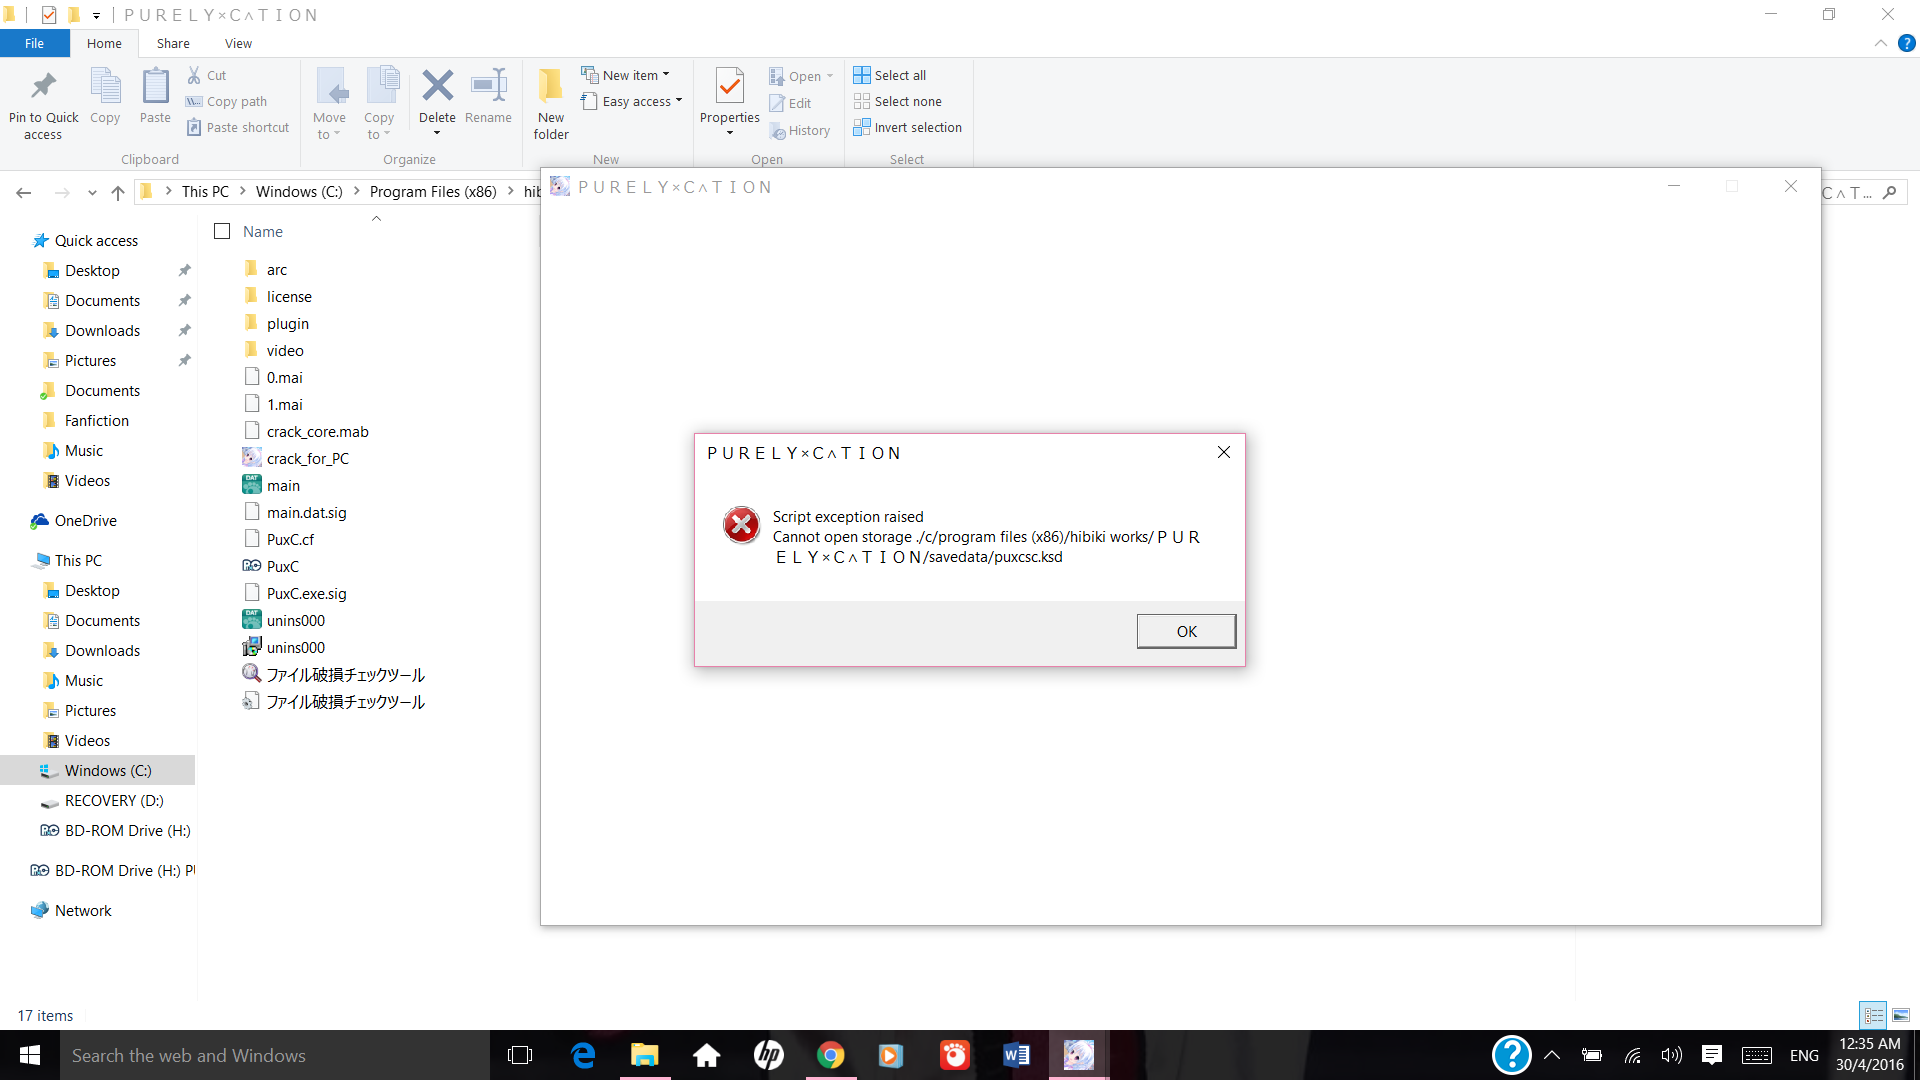
Task: Click Select all in ribbon
Action: pyautogui.click(x=890, y=75)
